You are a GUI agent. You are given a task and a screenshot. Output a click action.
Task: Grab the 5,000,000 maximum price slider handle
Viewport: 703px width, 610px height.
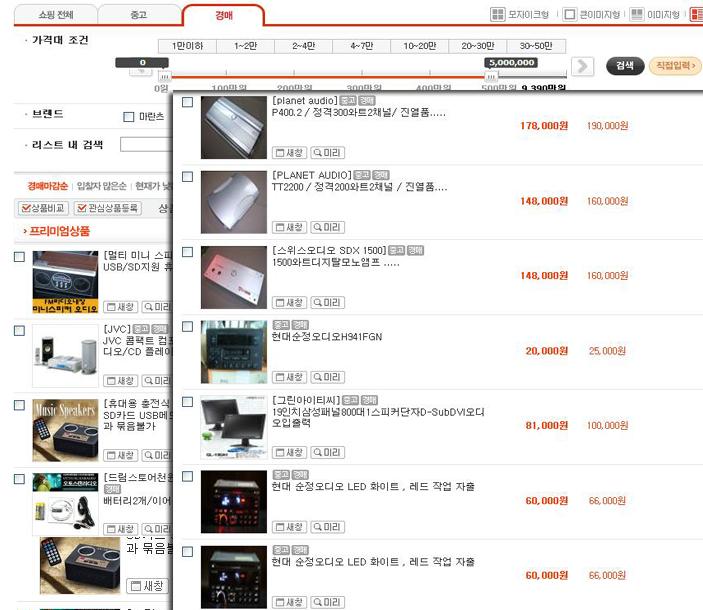click(x=491, y=75)
